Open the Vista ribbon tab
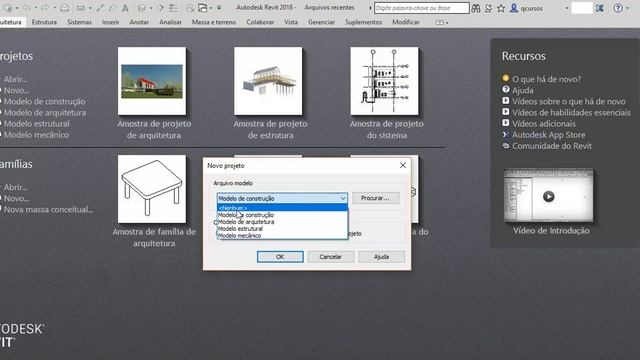Screen dimensions: 640x360 click(291, 22)
